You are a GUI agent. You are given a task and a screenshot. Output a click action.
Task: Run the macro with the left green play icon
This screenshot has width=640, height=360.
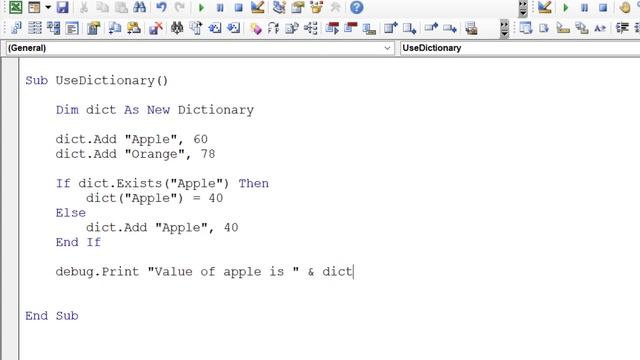(201, 7)
